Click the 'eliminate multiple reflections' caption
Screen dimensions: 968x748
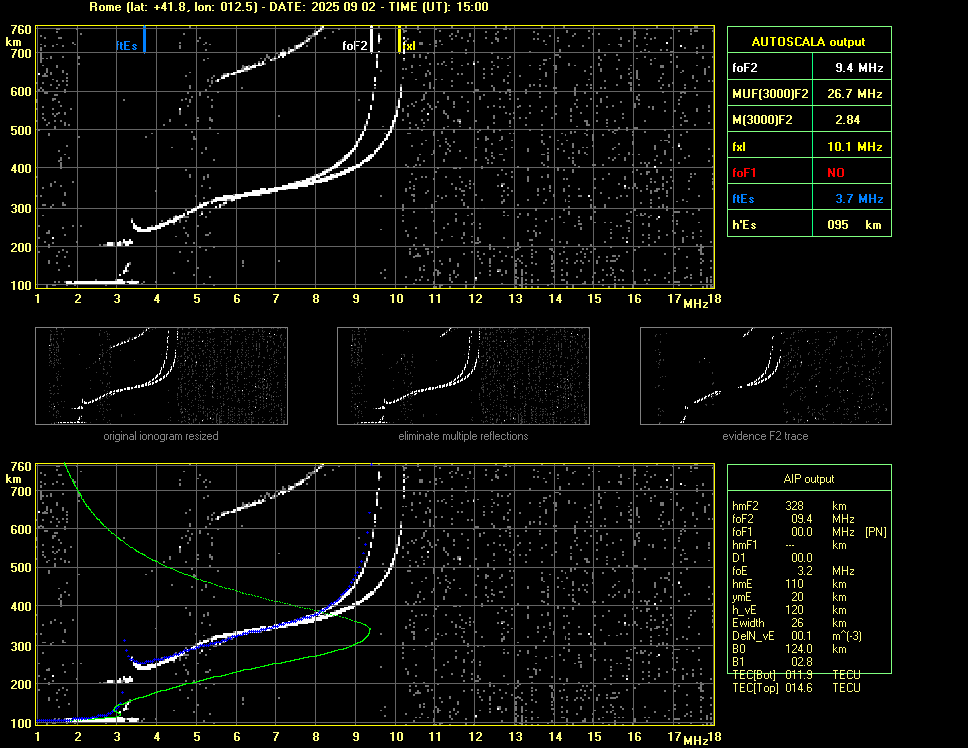[463, 436]
